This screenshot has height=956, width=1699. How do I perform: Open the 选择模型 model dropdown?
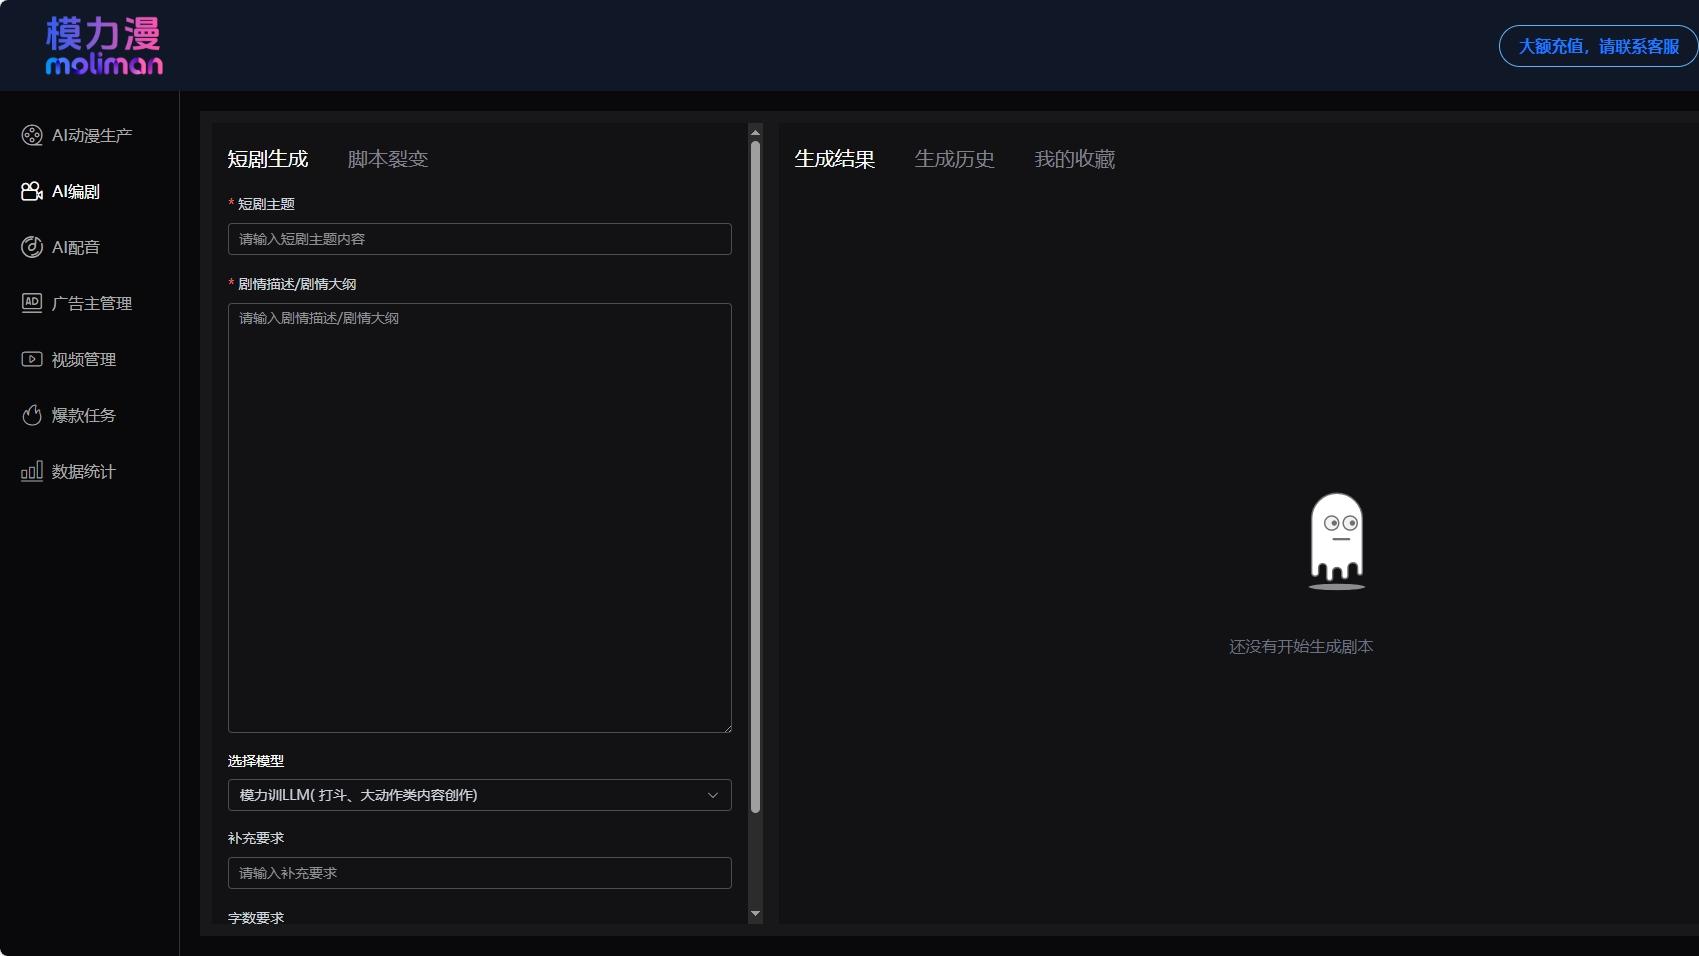[479, 795]
